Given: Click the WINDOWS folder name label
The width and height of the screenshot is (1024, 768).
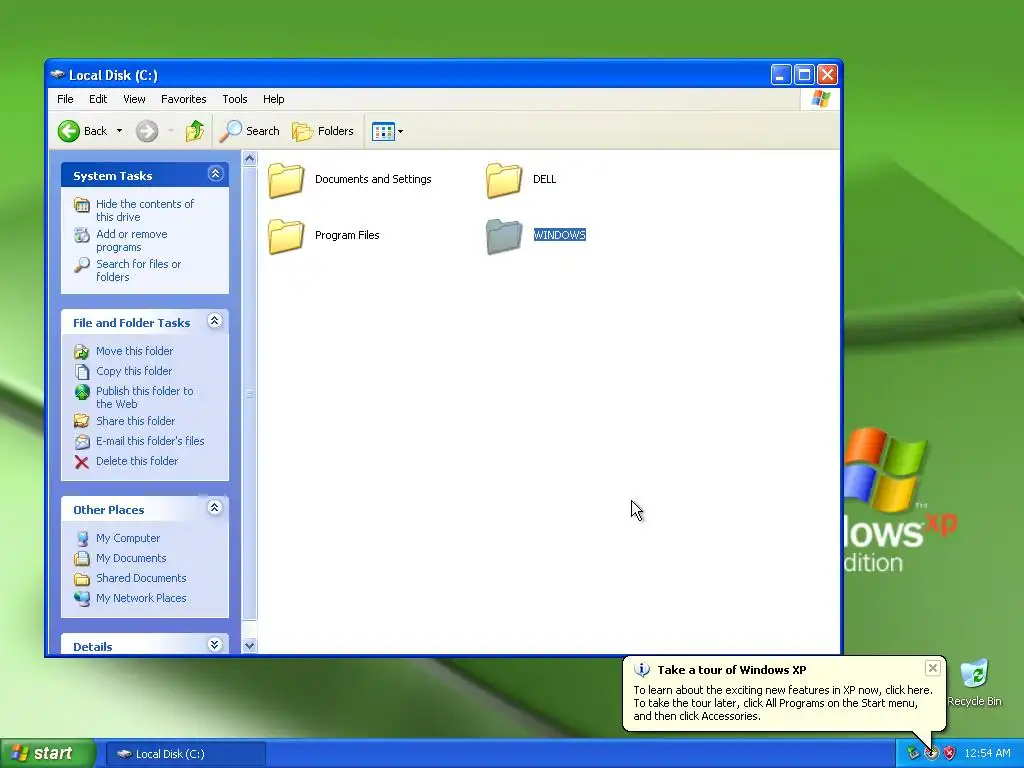Looking at the screenshot, I should [x=560, y=235].
